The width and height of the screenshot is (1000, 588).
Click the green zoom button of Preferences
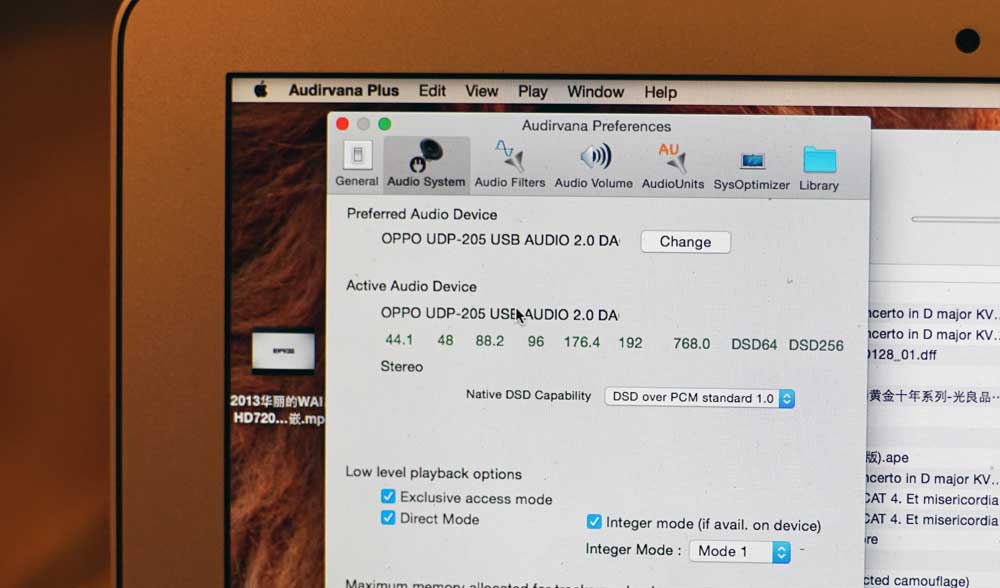[x=385, y=124]
